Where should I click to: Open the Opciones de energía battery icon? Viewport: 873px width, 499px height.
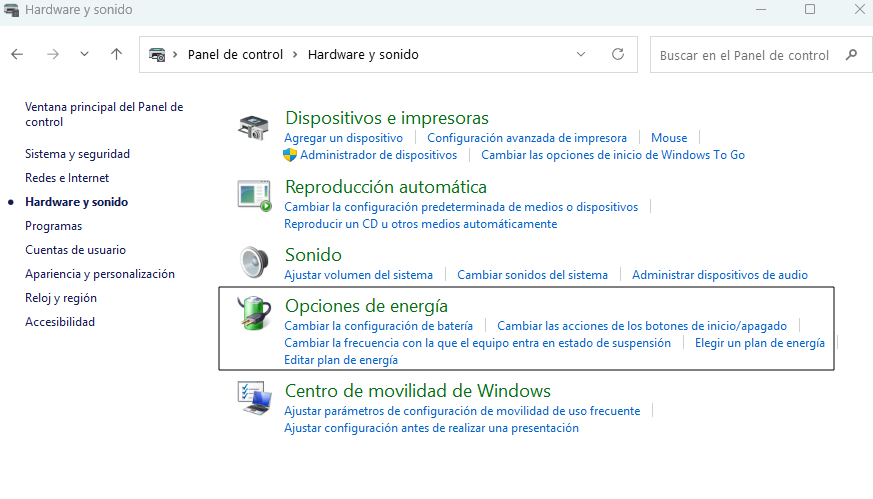(254, 313)
